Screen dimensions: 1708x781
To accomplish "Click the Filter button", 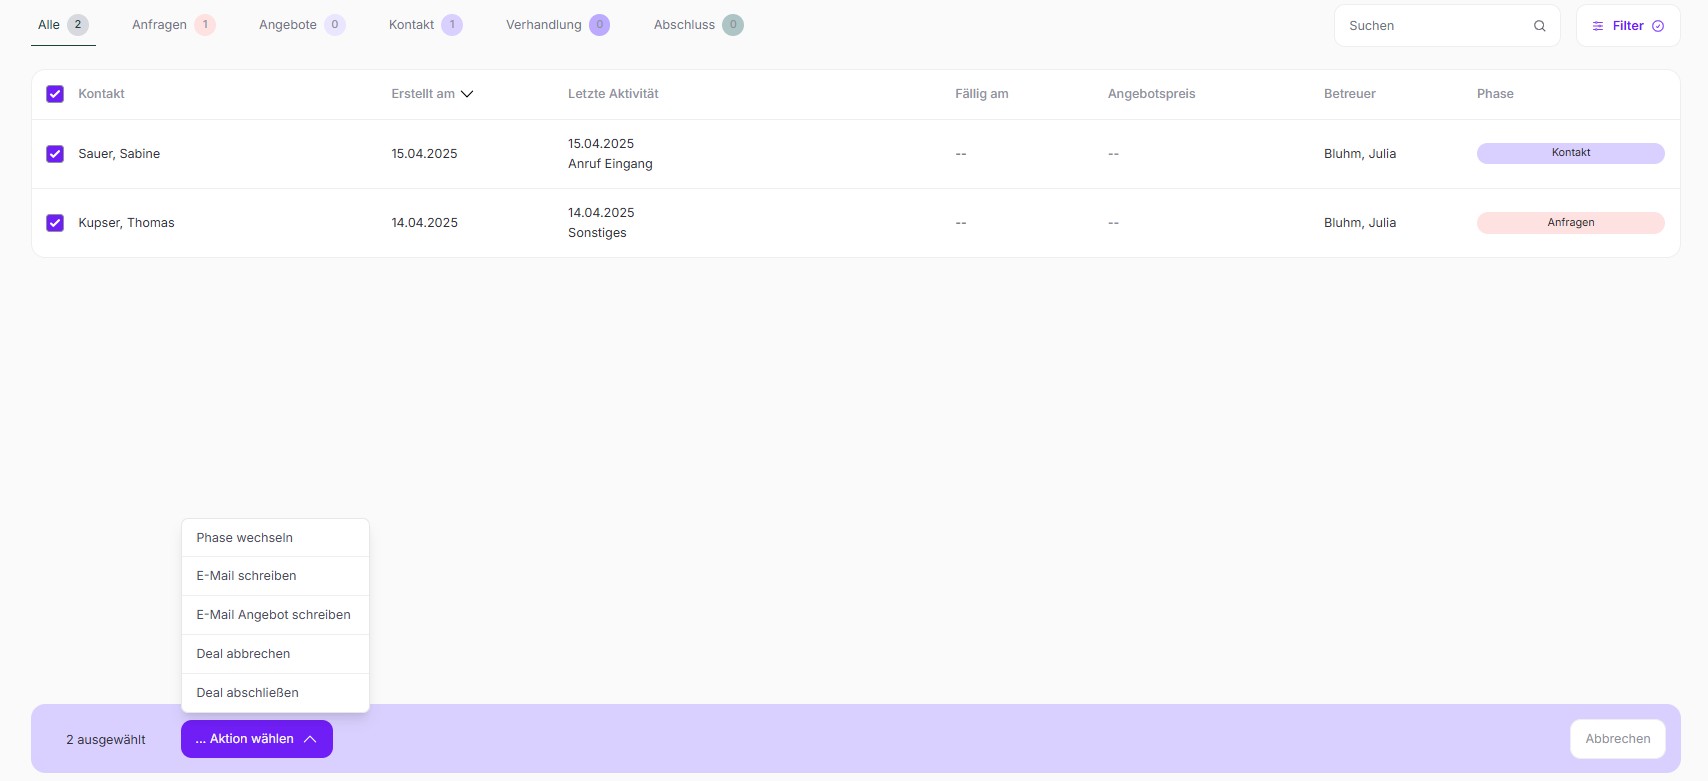I will tap(1628, 26).
